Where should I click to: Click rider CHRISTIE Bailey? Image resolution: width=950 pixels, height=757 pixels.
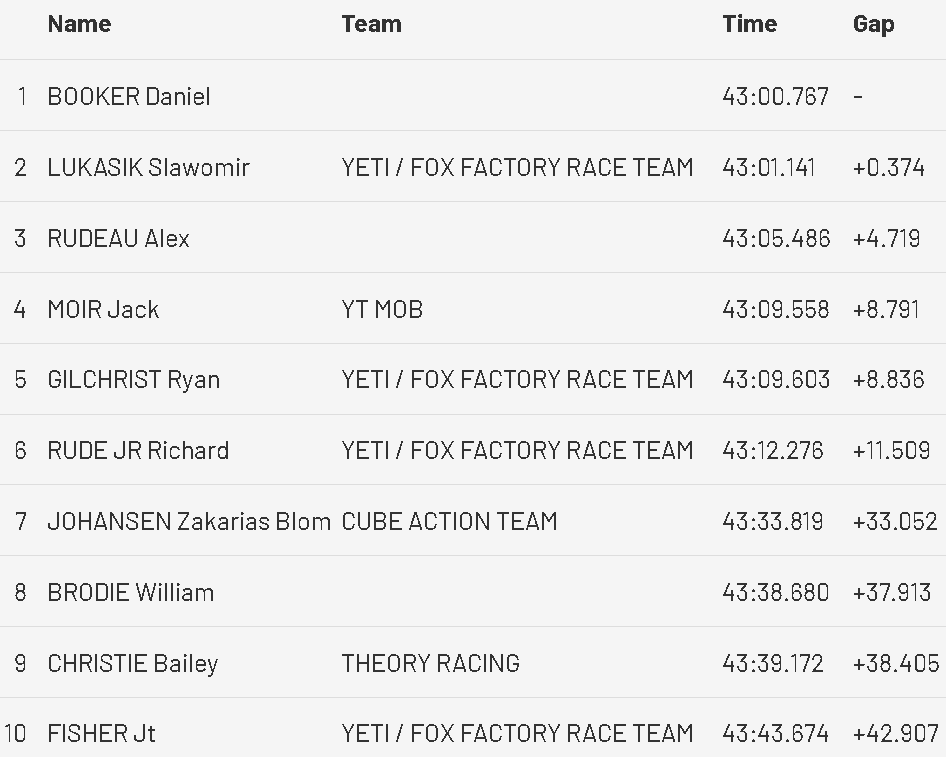pyautogui.click(x=132, y=663)
